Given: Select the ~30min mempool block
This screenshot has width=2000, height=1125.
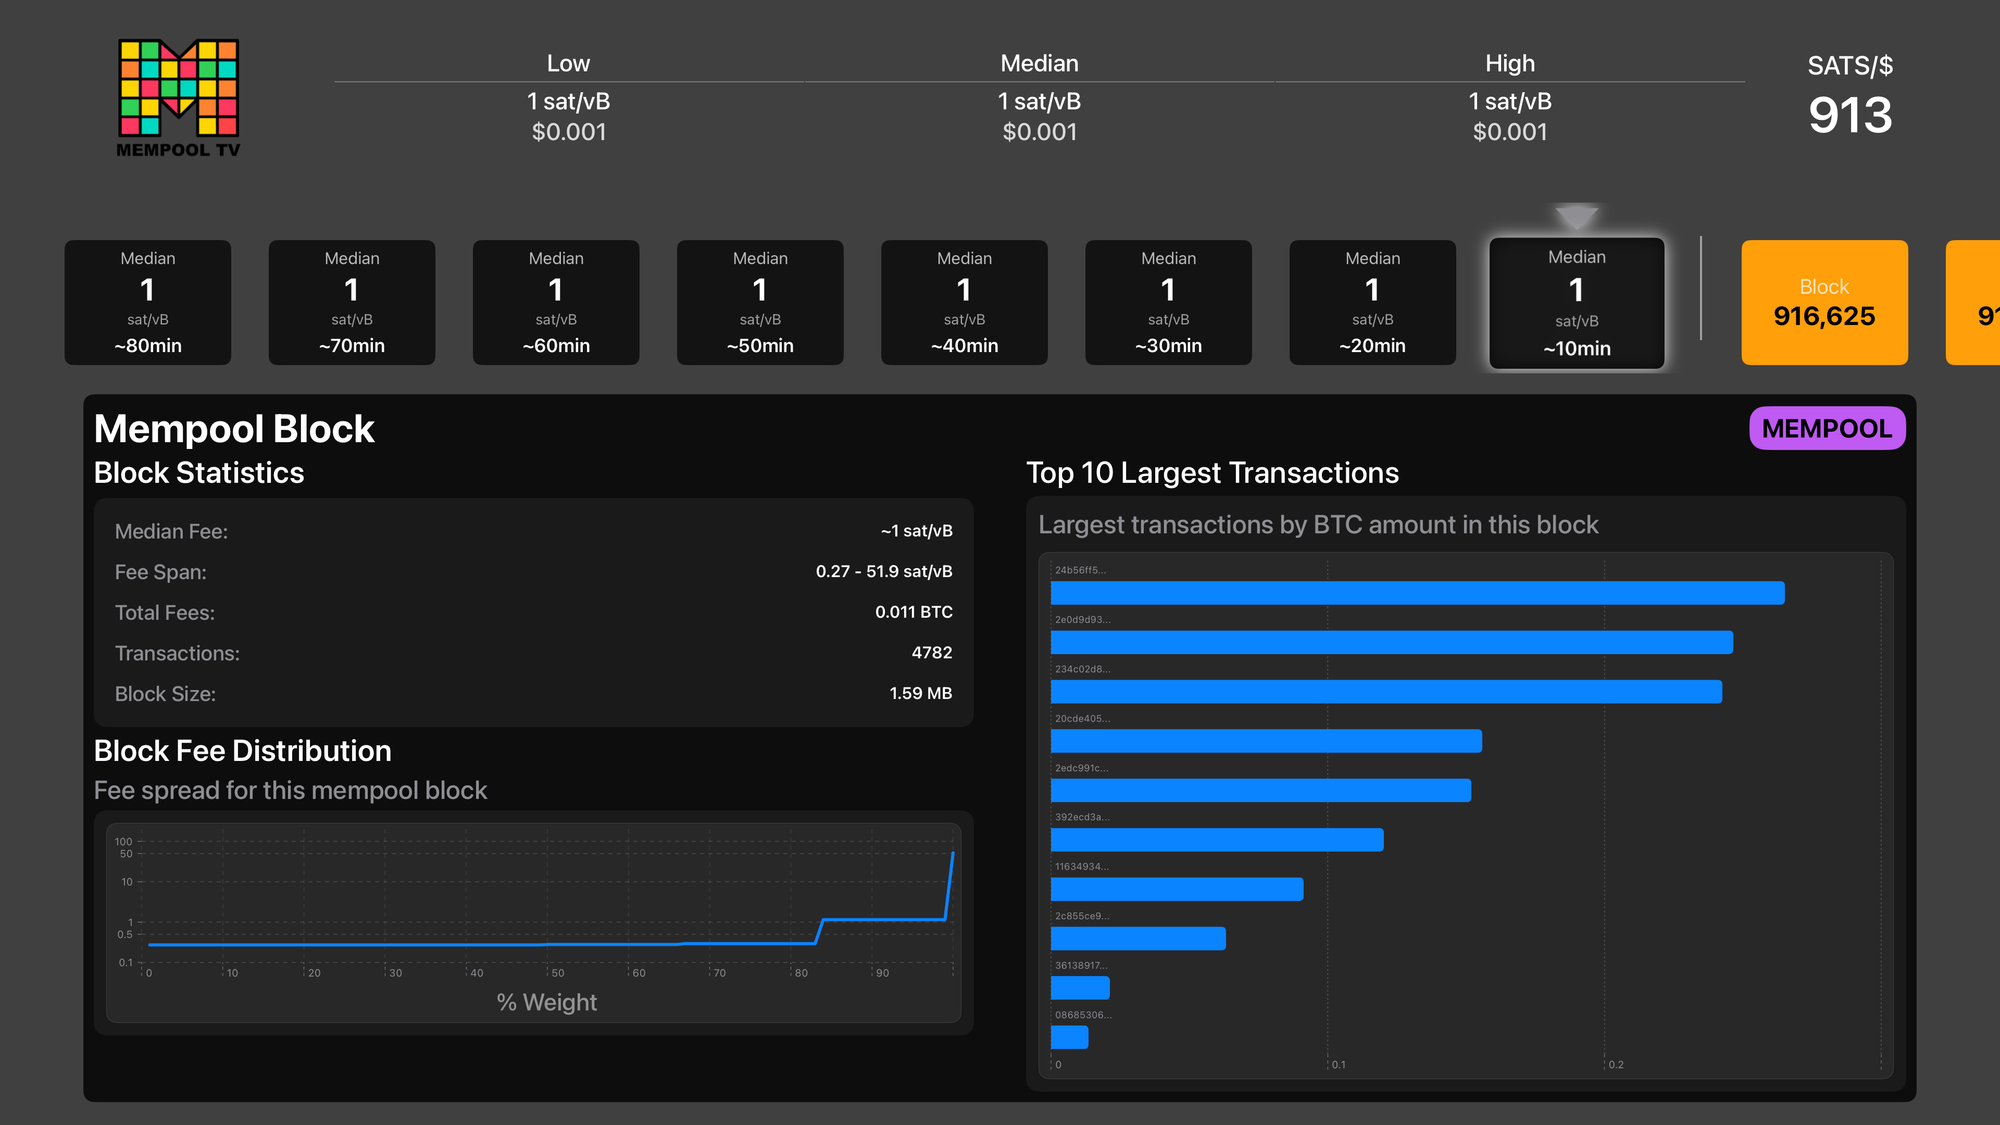Looking at the screenshot, I should [x=1168, y=303].
